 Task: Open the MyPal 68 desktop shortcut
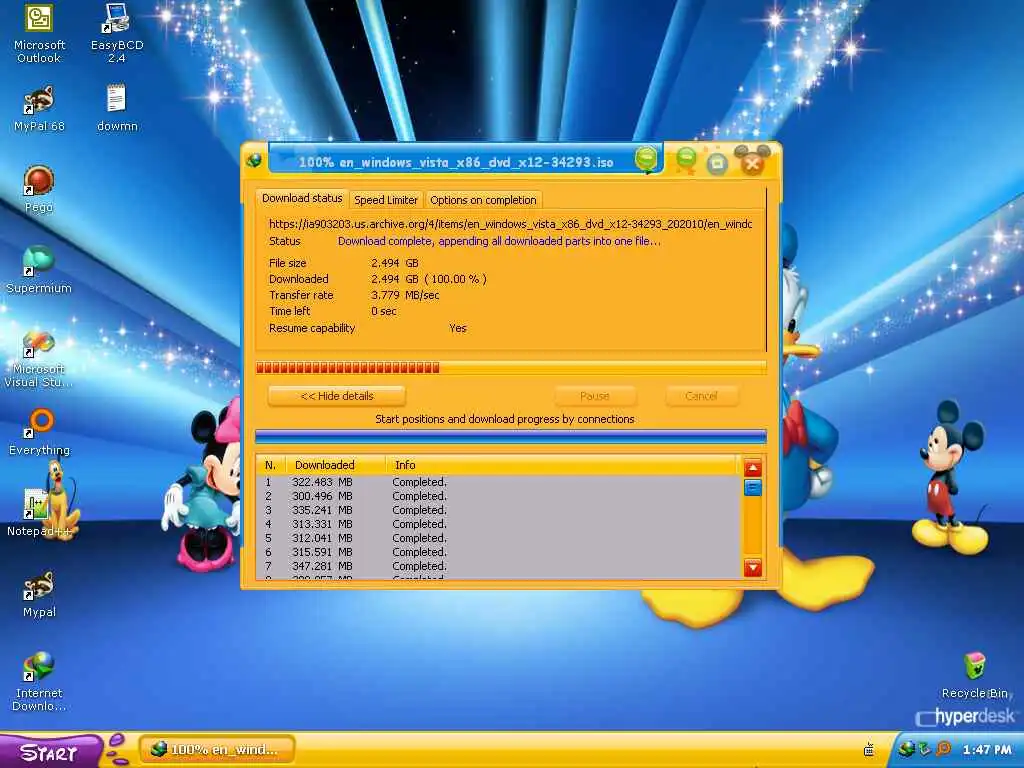pos(39,109)
